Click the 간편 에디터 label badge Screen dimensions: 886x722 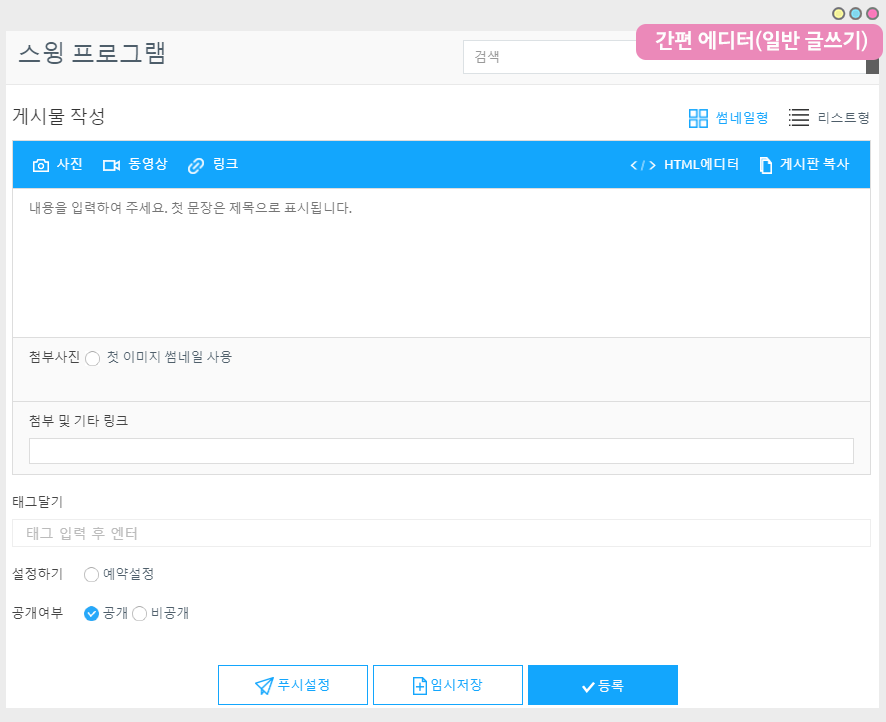759,42
